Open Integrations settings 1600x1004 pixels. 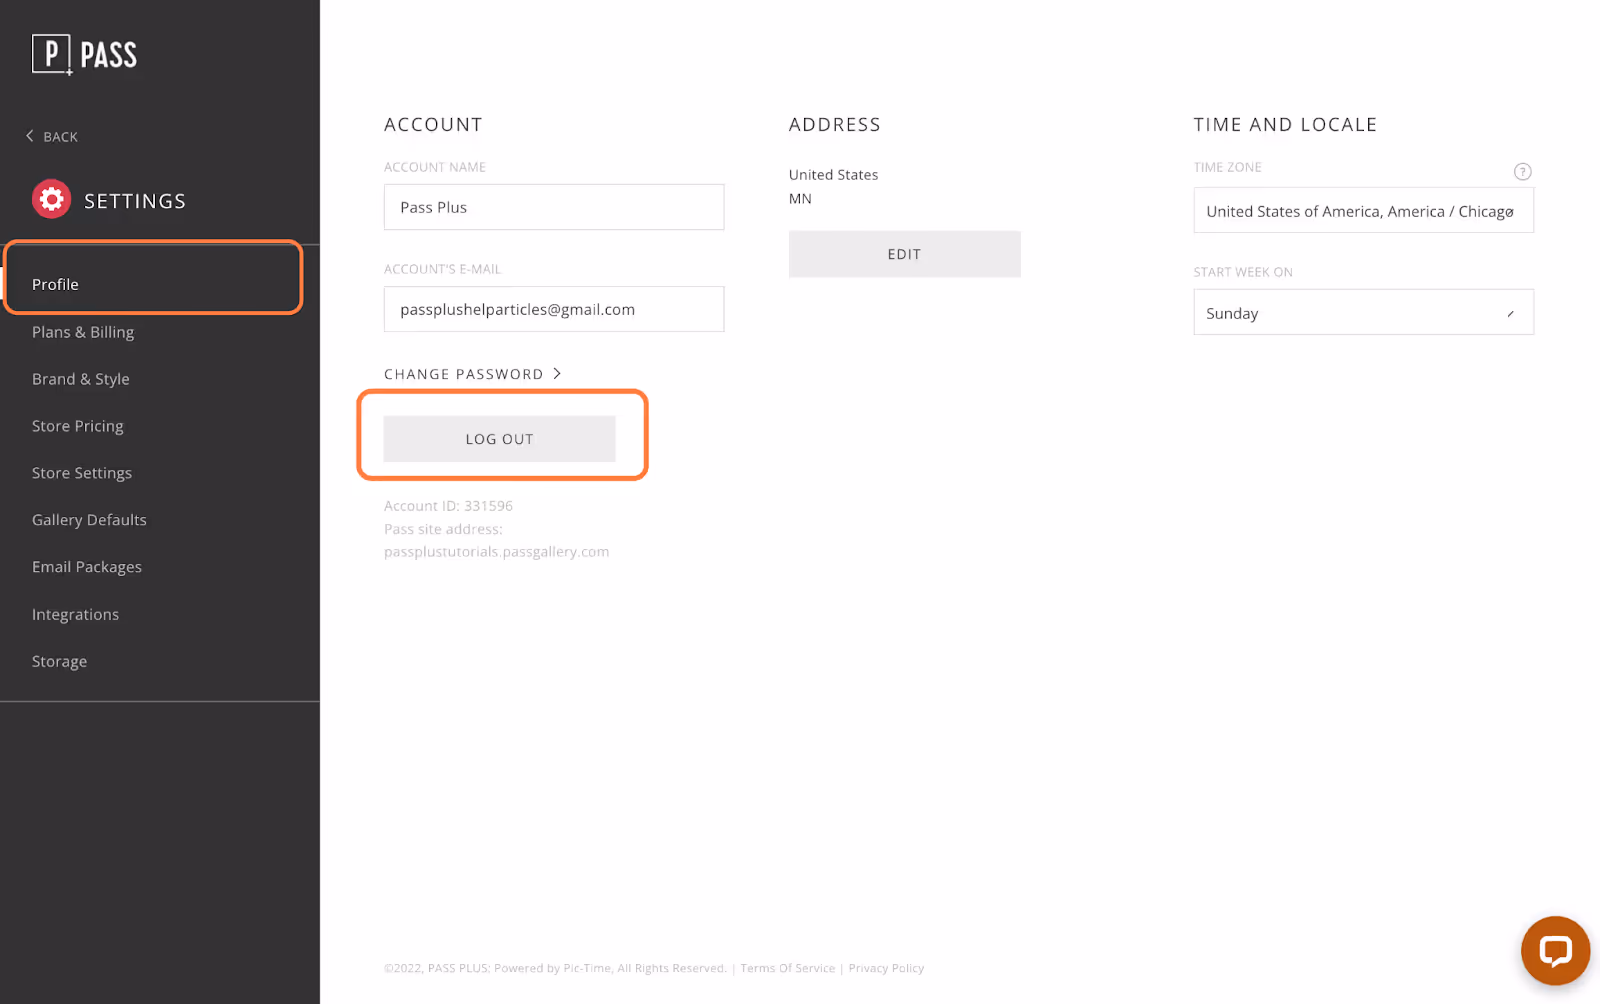75,614
